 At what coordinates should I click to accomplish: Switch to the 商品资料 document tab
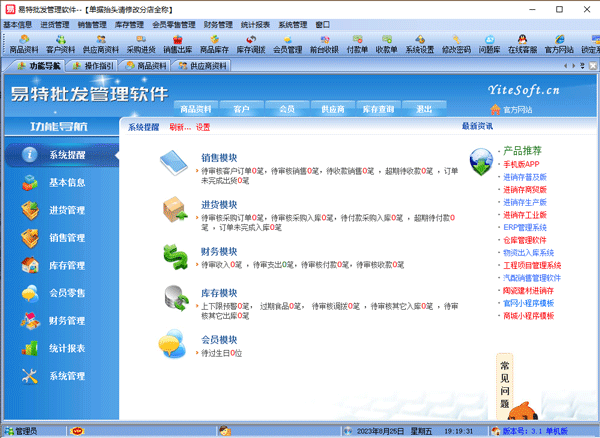click(147, 66)
